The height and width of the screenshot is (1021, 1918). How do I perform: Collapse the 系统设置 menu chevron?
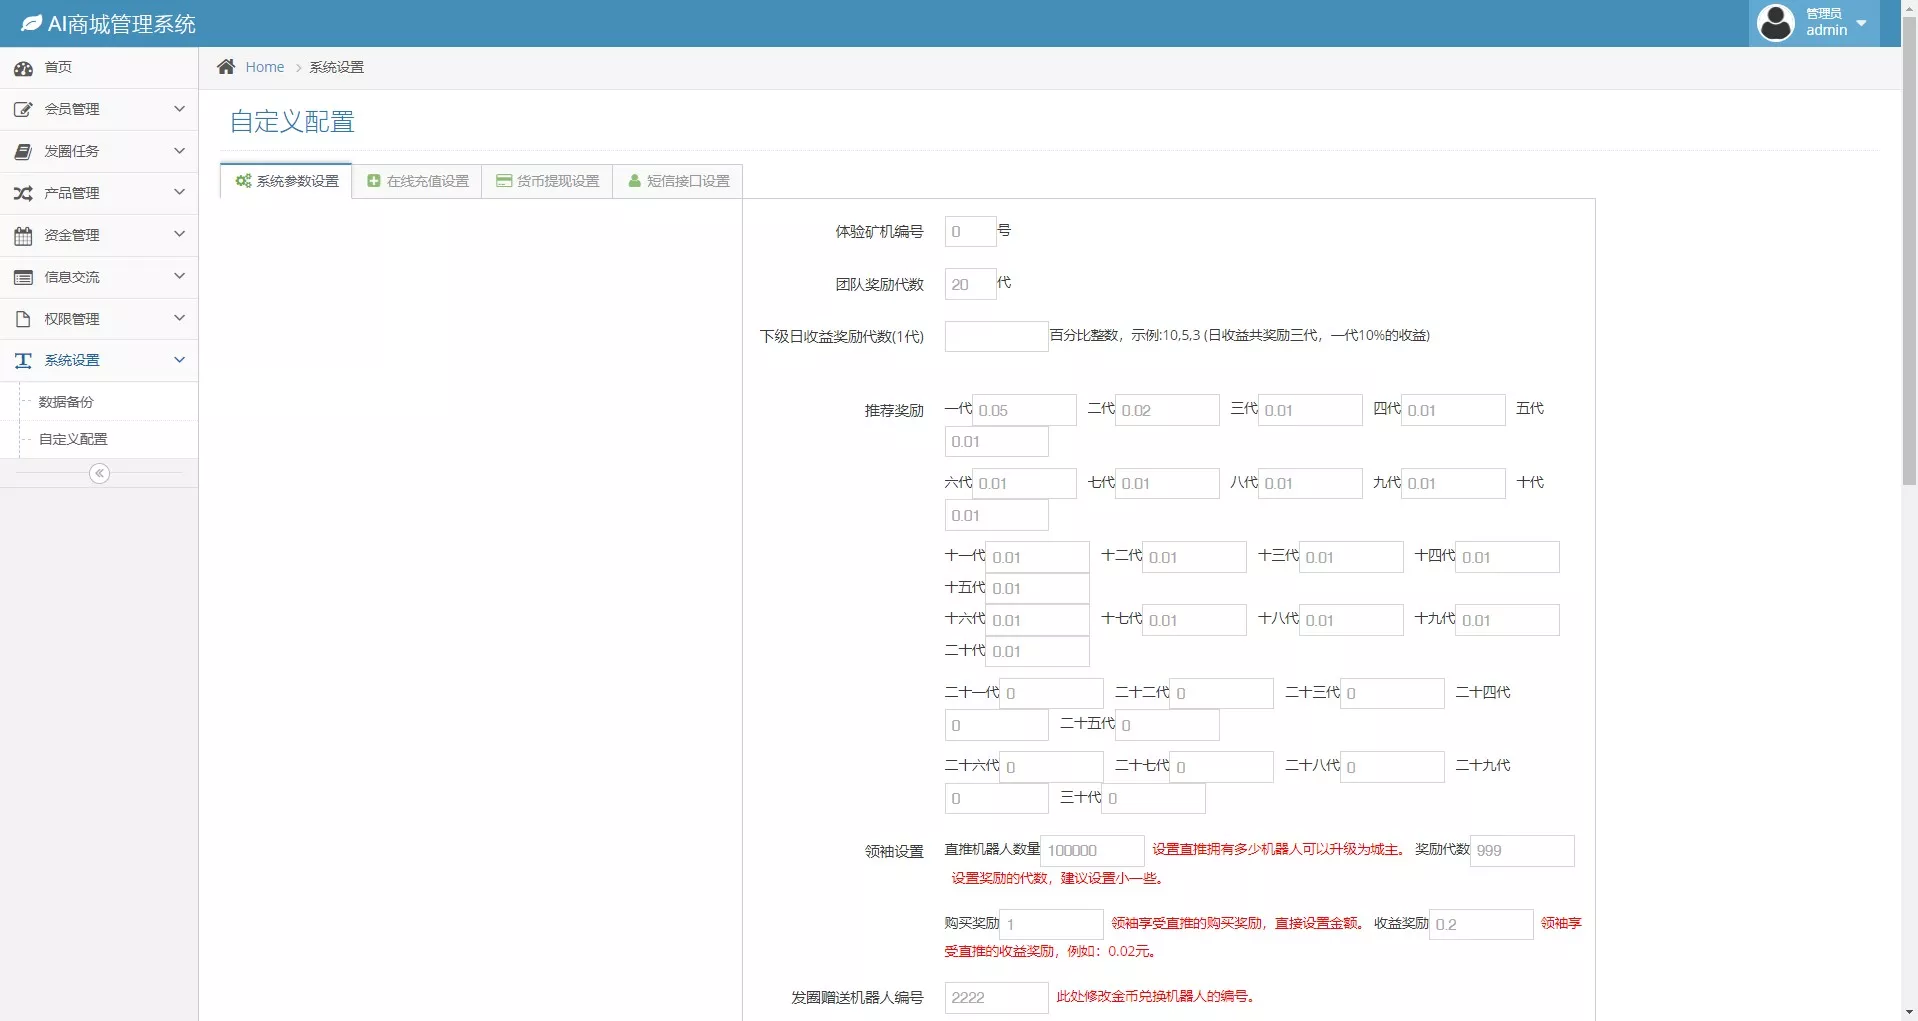click(179, 360)
